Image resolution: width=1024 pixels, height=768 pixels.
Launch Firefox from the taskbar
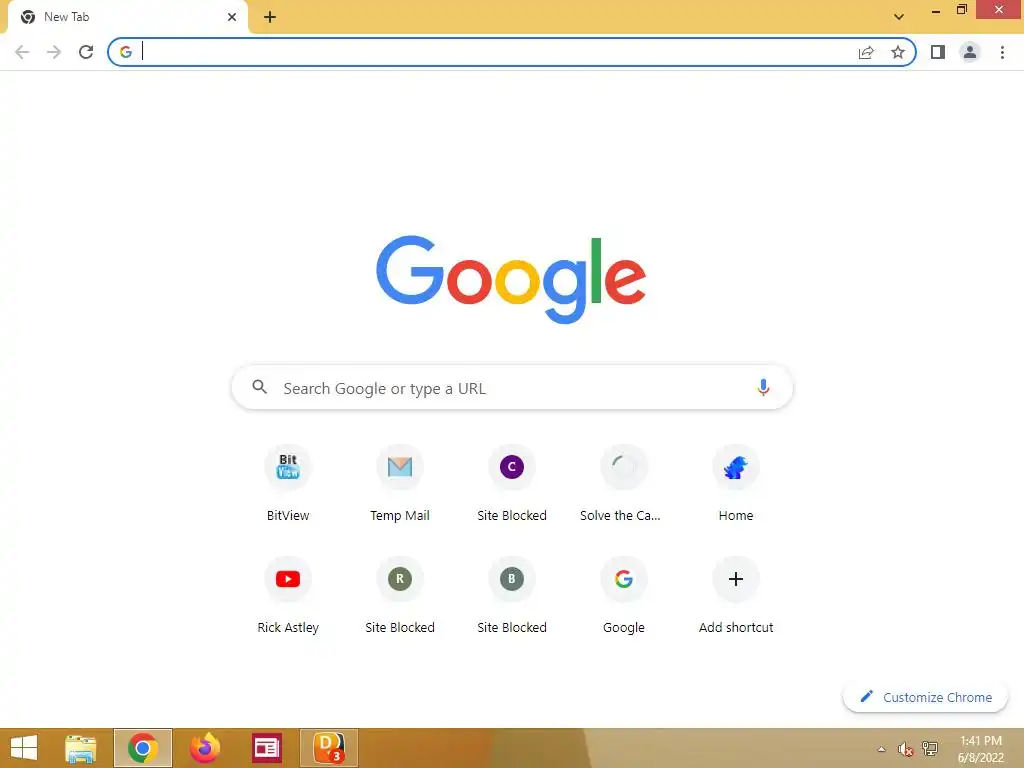204,748
